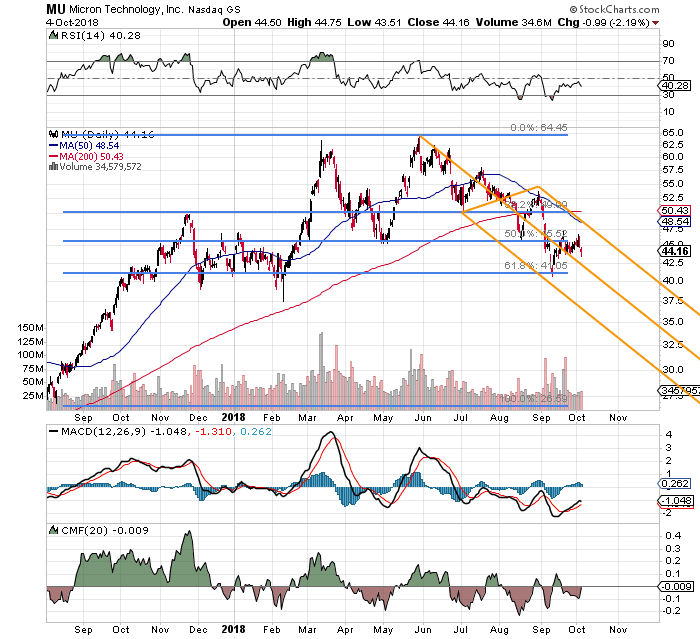Image resolution: width=700 pixels, height=639 pixels.
Task: Click the 70 level on the RSI axis
Action: coord(669,61)
